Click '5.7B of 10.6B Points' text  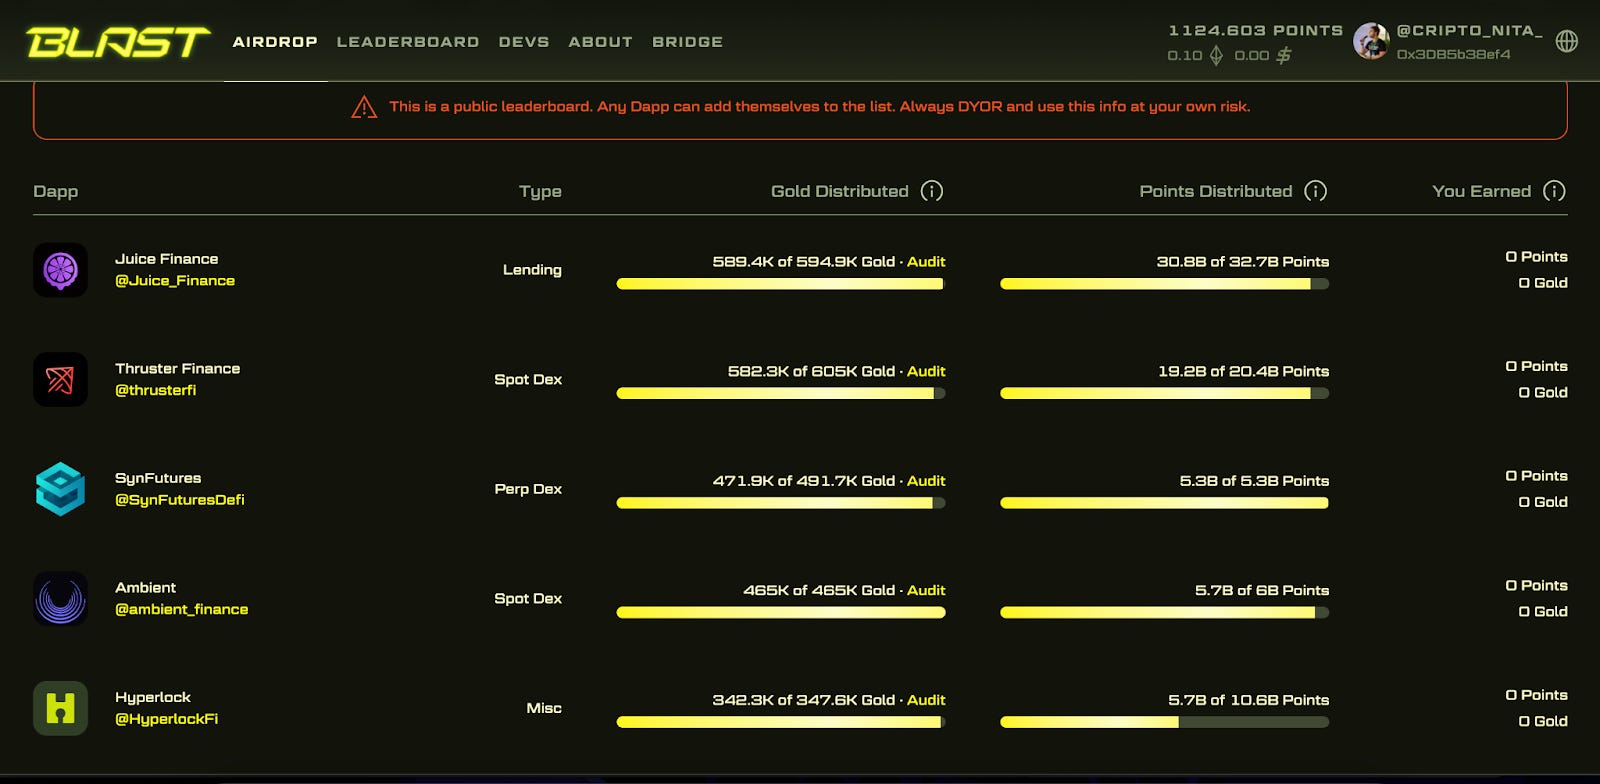[x=1249, y=700]
